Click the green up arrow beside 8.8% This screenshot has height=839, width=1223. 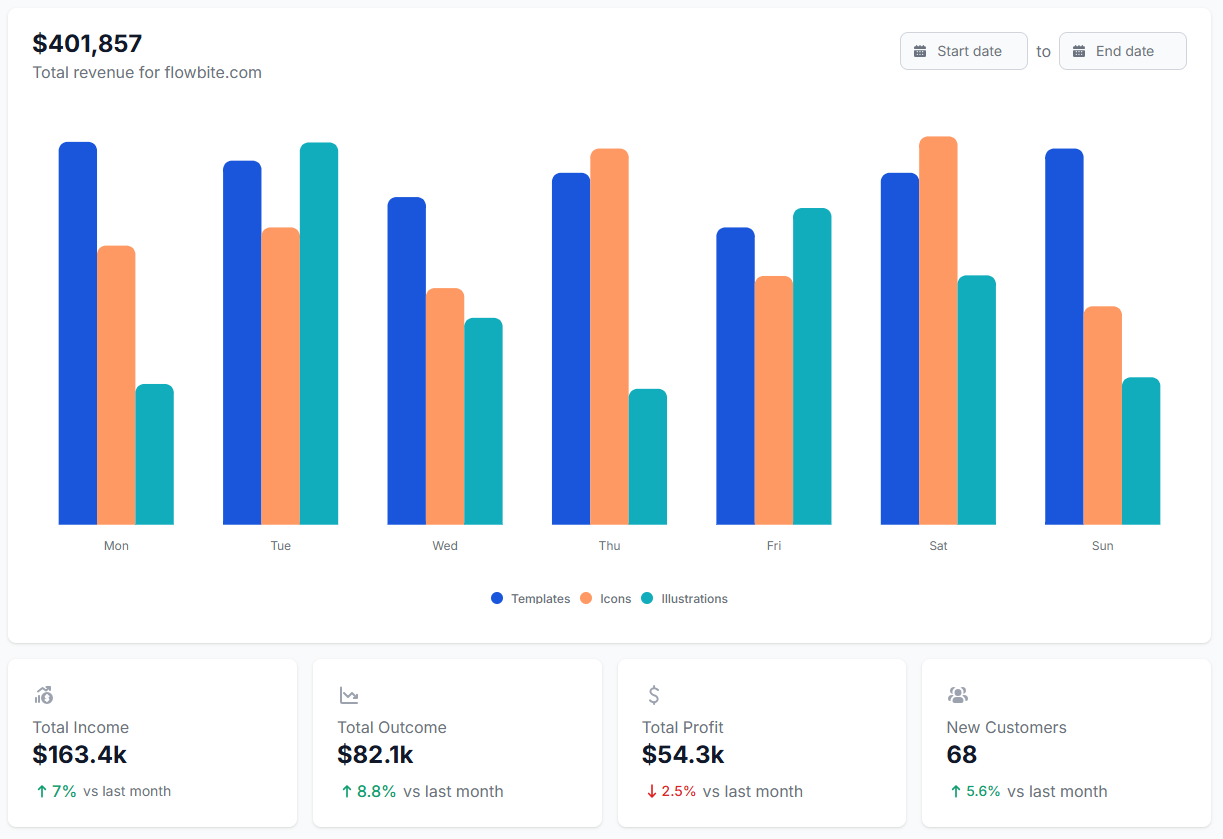347,790
